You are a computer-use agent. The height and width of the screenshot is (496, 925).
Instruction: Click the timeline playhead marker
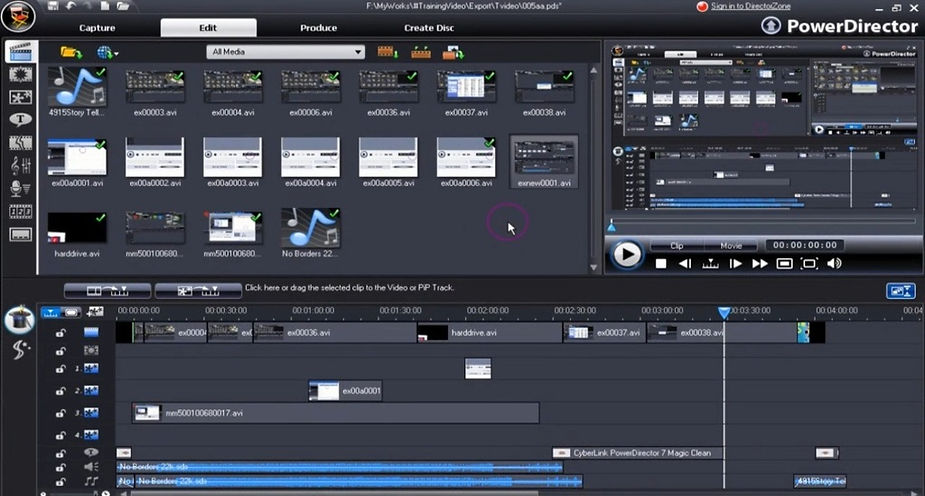724,313
